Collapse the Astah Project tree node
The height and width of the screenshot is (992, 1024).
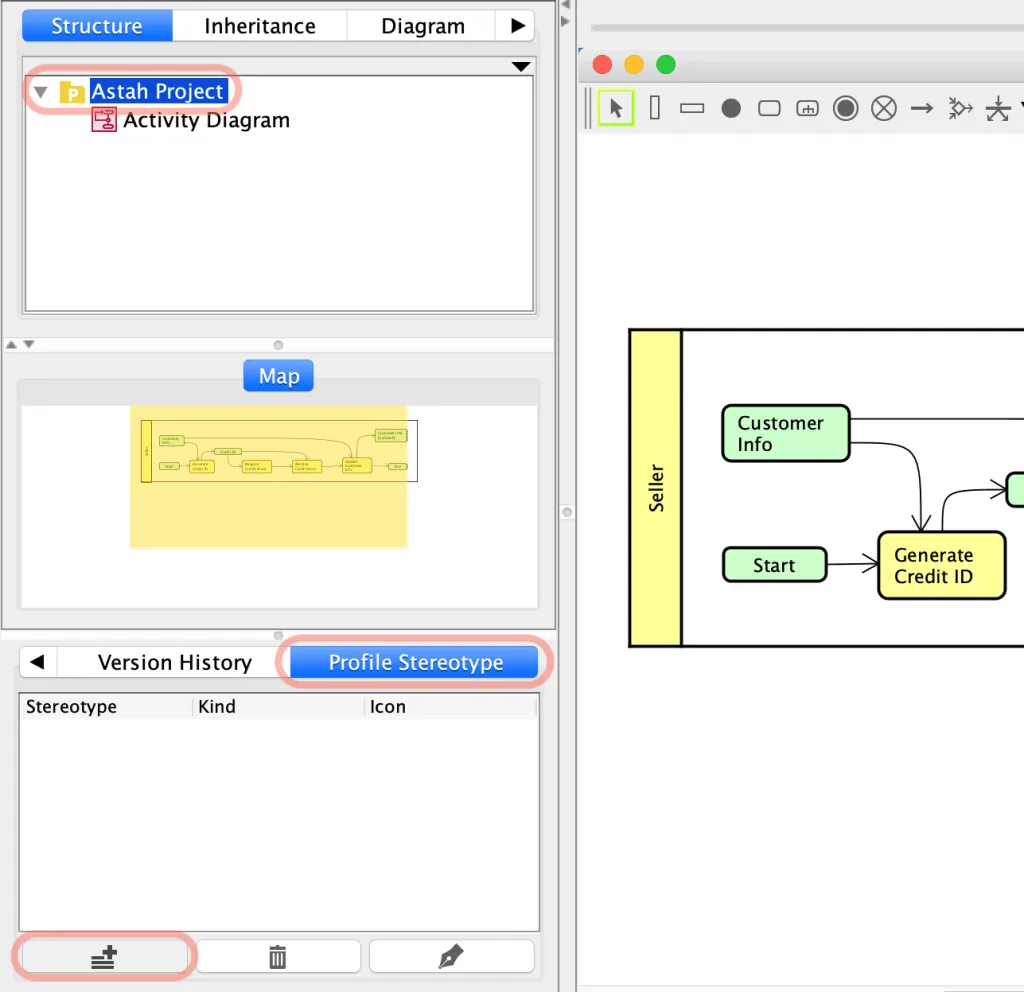[41, 92]
